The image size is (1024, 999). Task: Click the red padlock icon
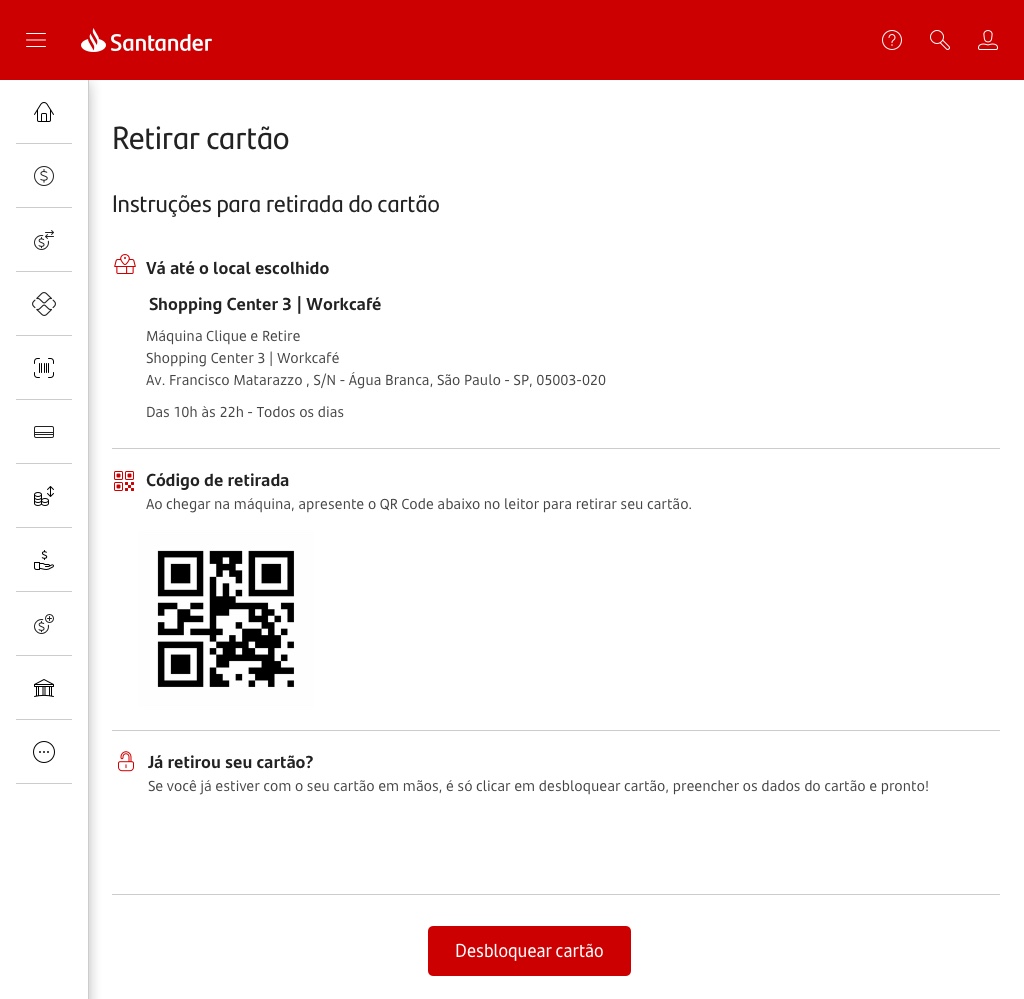[x=125, y=761]
